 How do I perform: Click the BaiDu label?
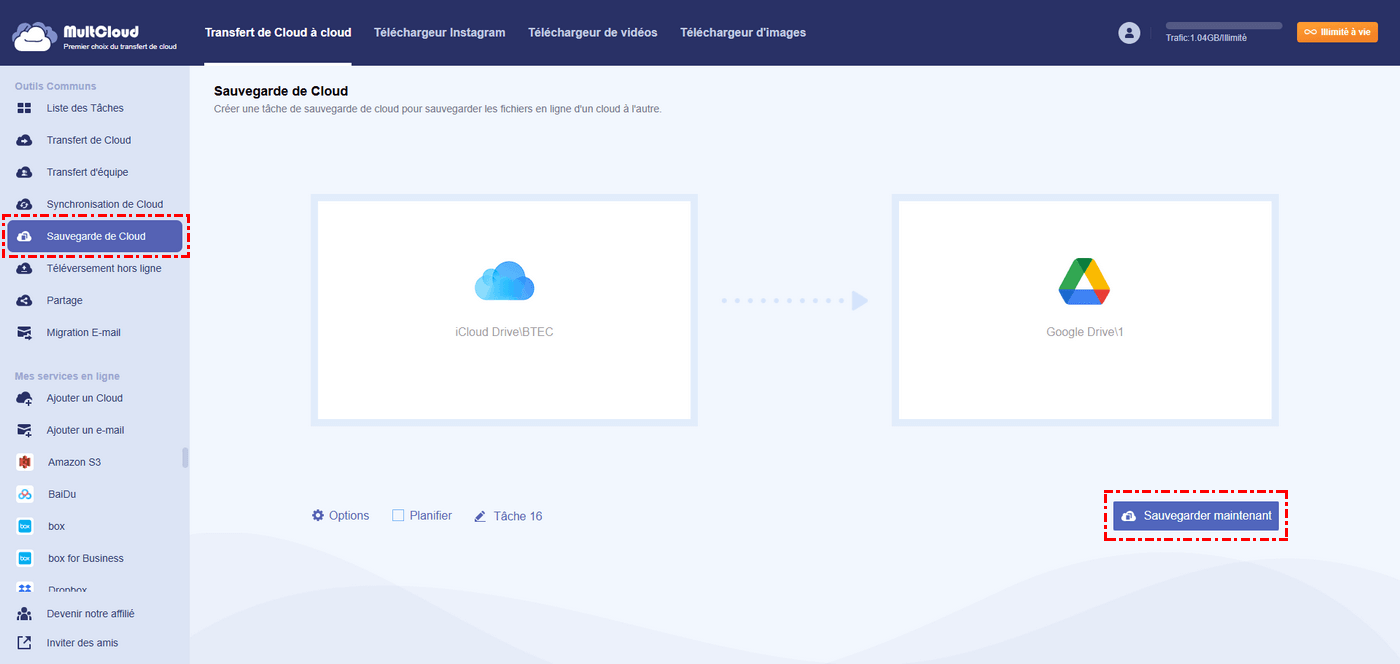click(62, 494)
